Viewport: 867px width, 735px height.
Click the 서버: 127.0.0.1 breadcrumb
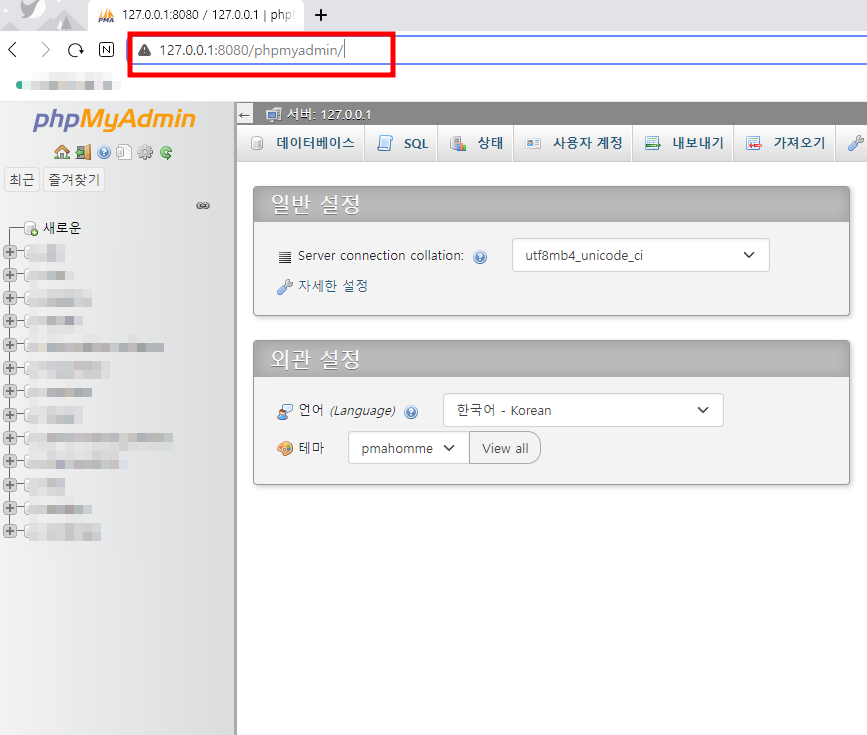328,114
